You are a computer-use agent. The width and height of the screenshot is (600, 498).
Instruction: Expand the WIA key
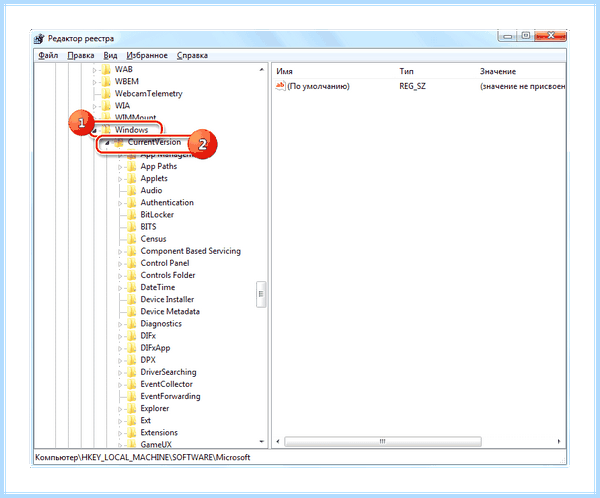[x=95, y=106]
